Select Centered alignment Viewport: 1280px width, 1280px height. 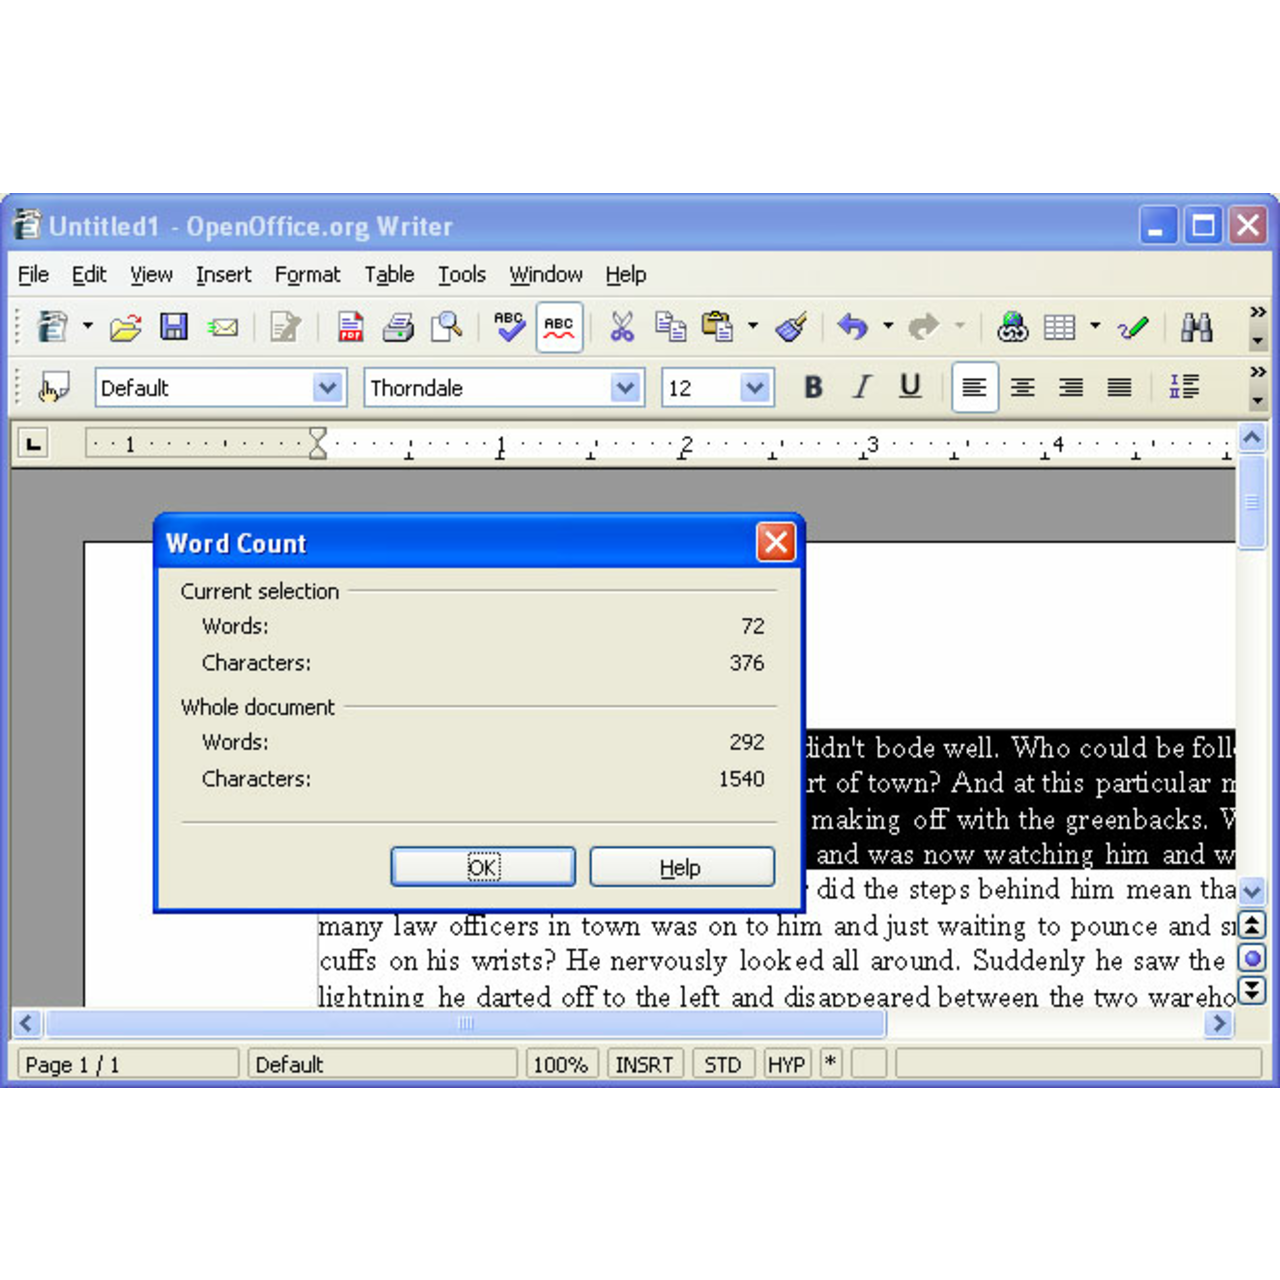[x=1022, y=387]
